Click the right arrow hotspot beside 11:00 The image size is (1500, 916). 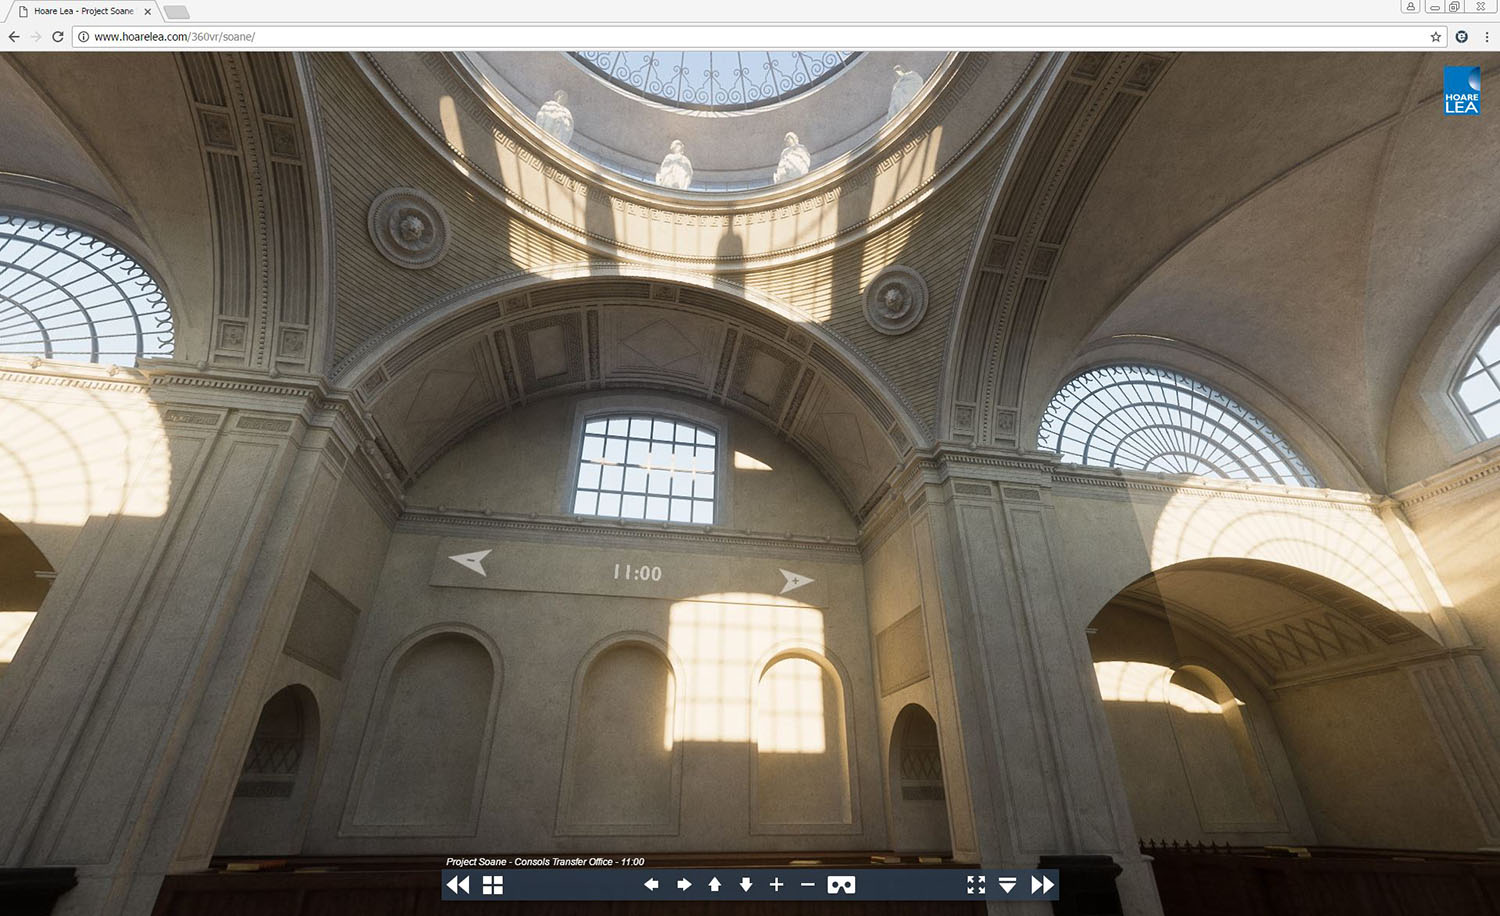pos(795,580)
